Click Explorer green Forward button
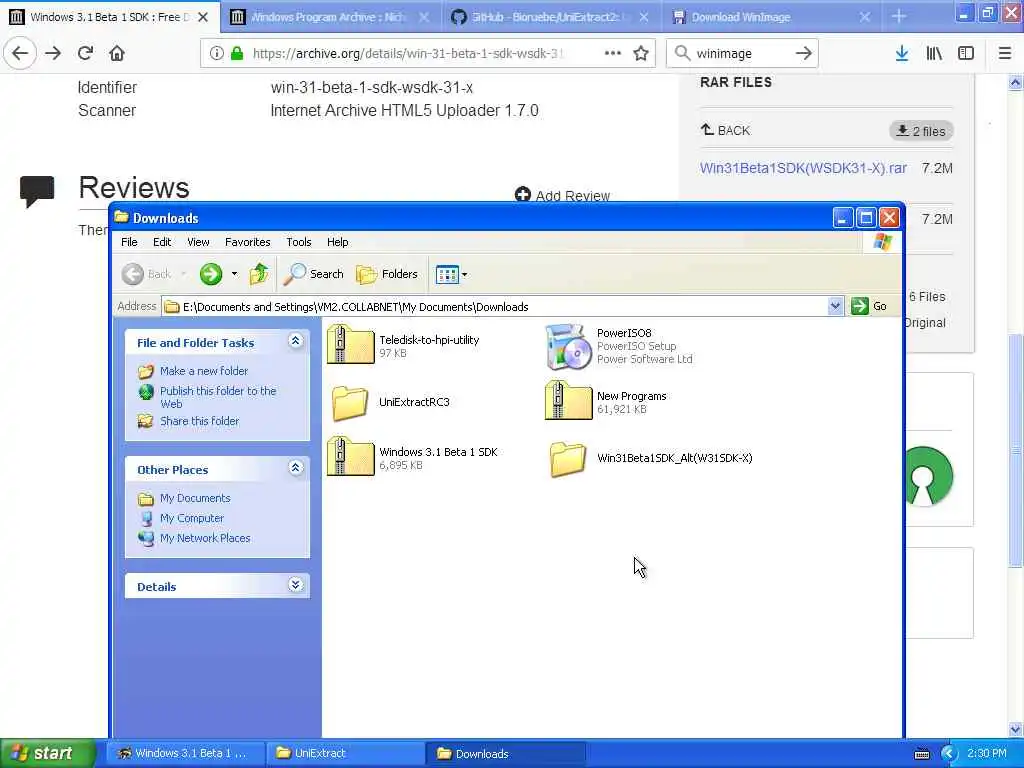This screenshot has height=768, width=1024. click(x=211, y=274)
